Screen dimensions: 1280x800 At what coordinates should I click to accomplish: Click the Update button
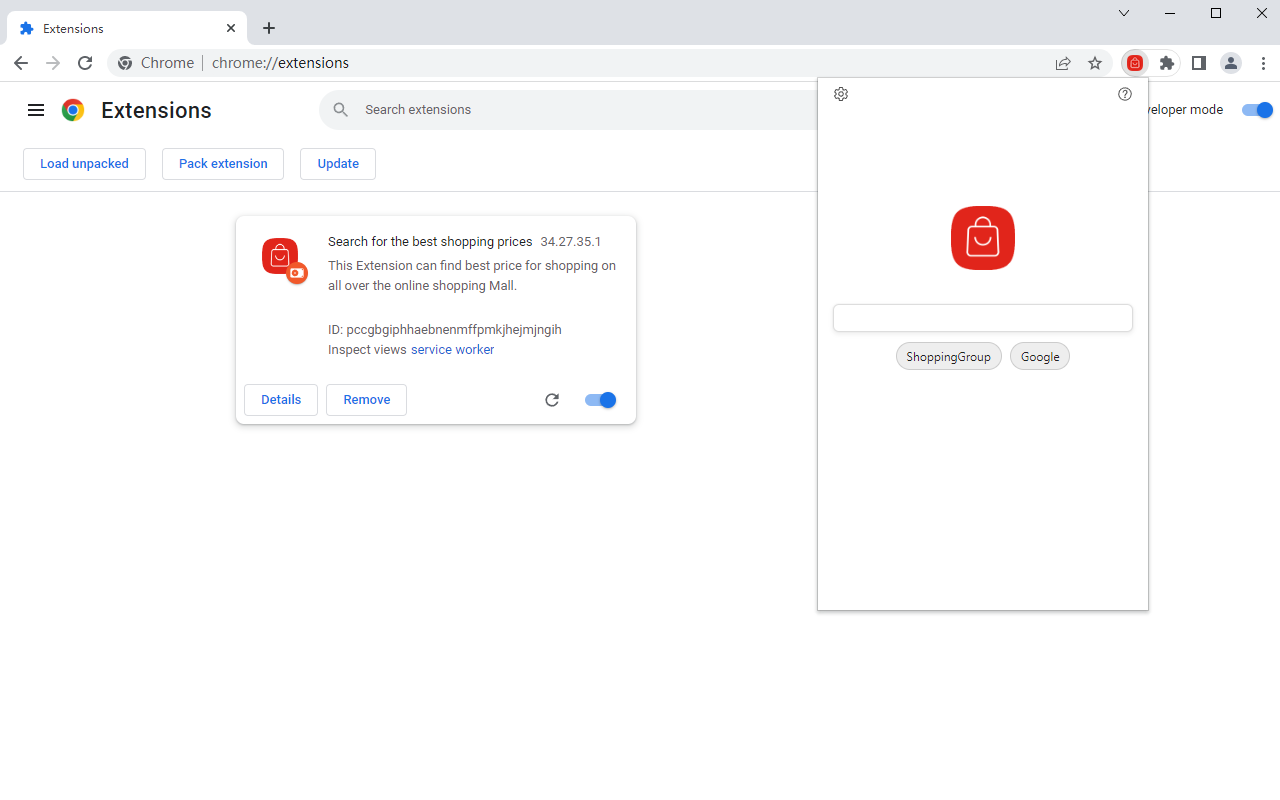(x=338, y=164)
